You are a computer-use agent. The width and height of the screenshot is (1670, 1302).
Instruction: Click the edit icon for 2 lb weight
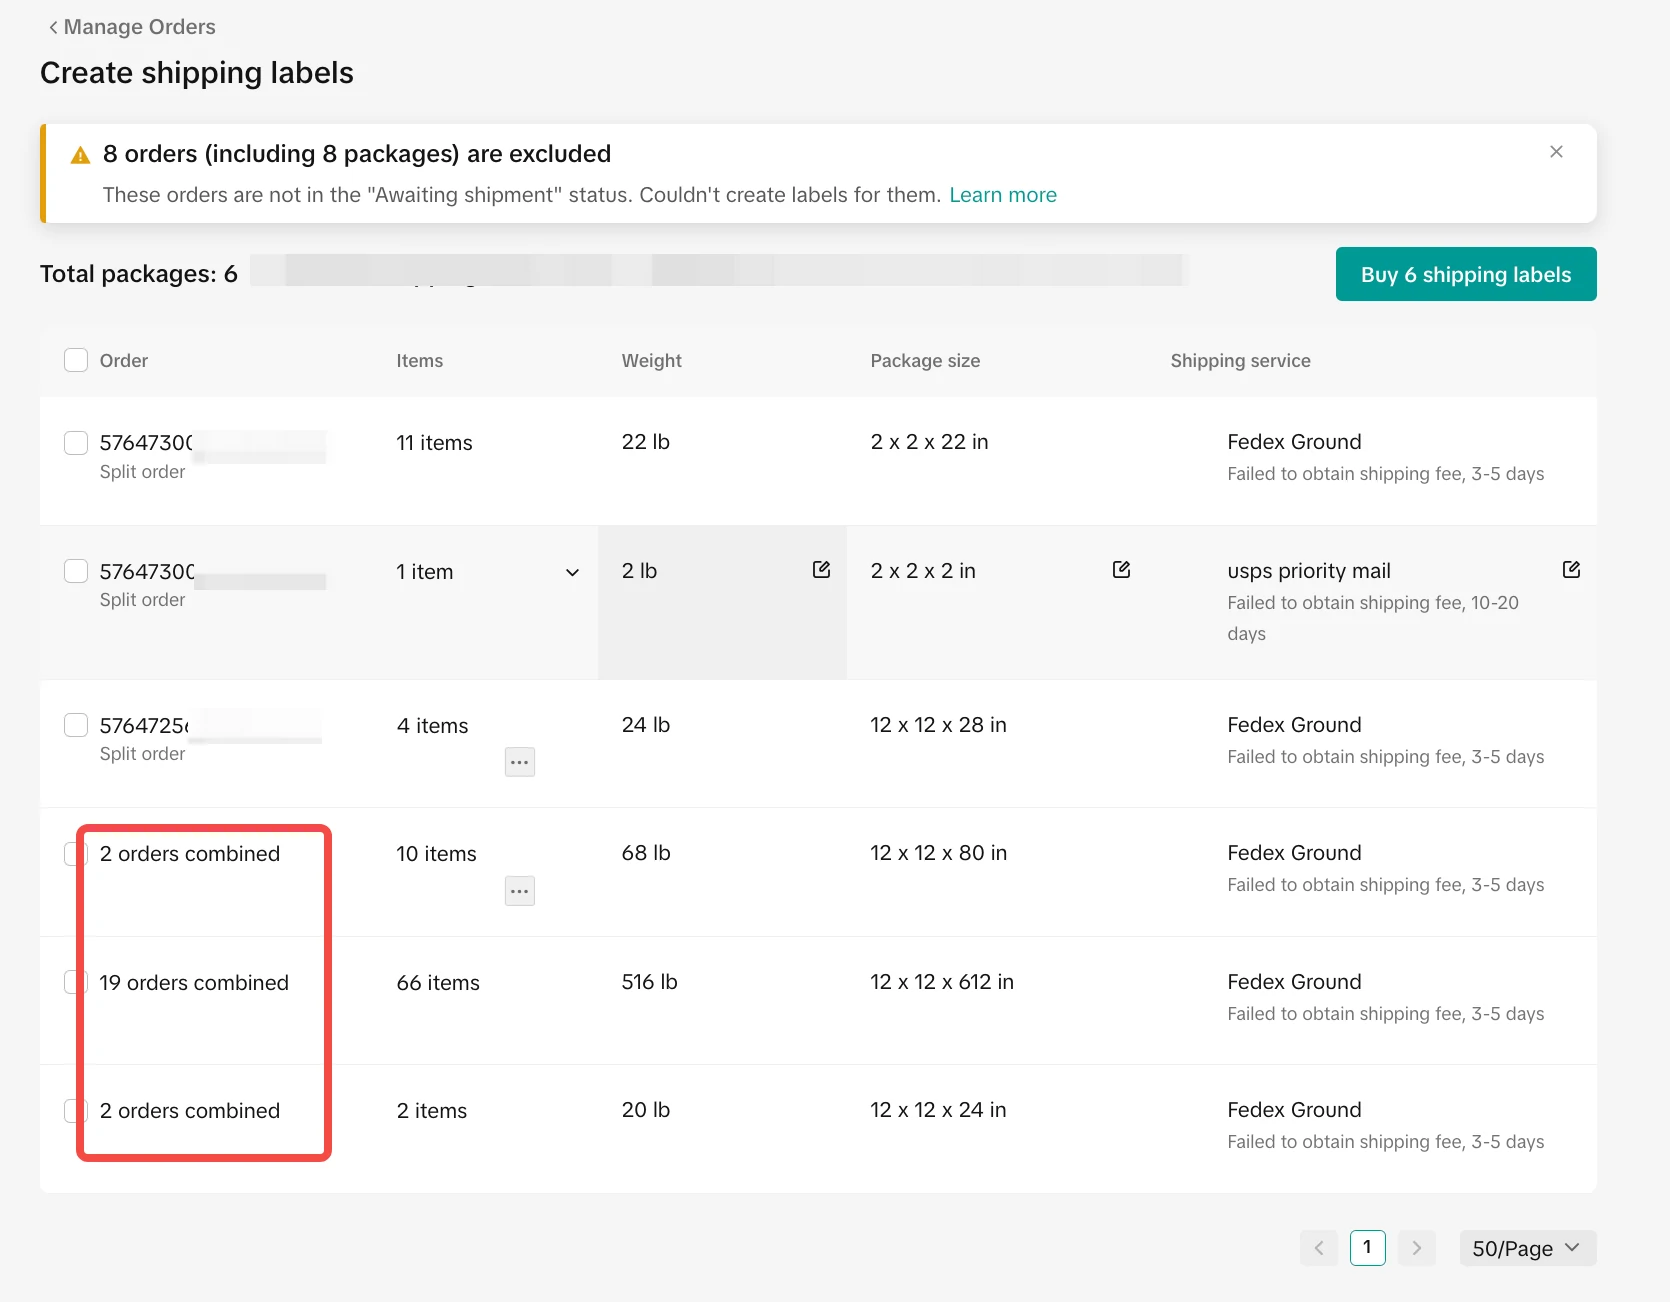click(x=821, y=570)
